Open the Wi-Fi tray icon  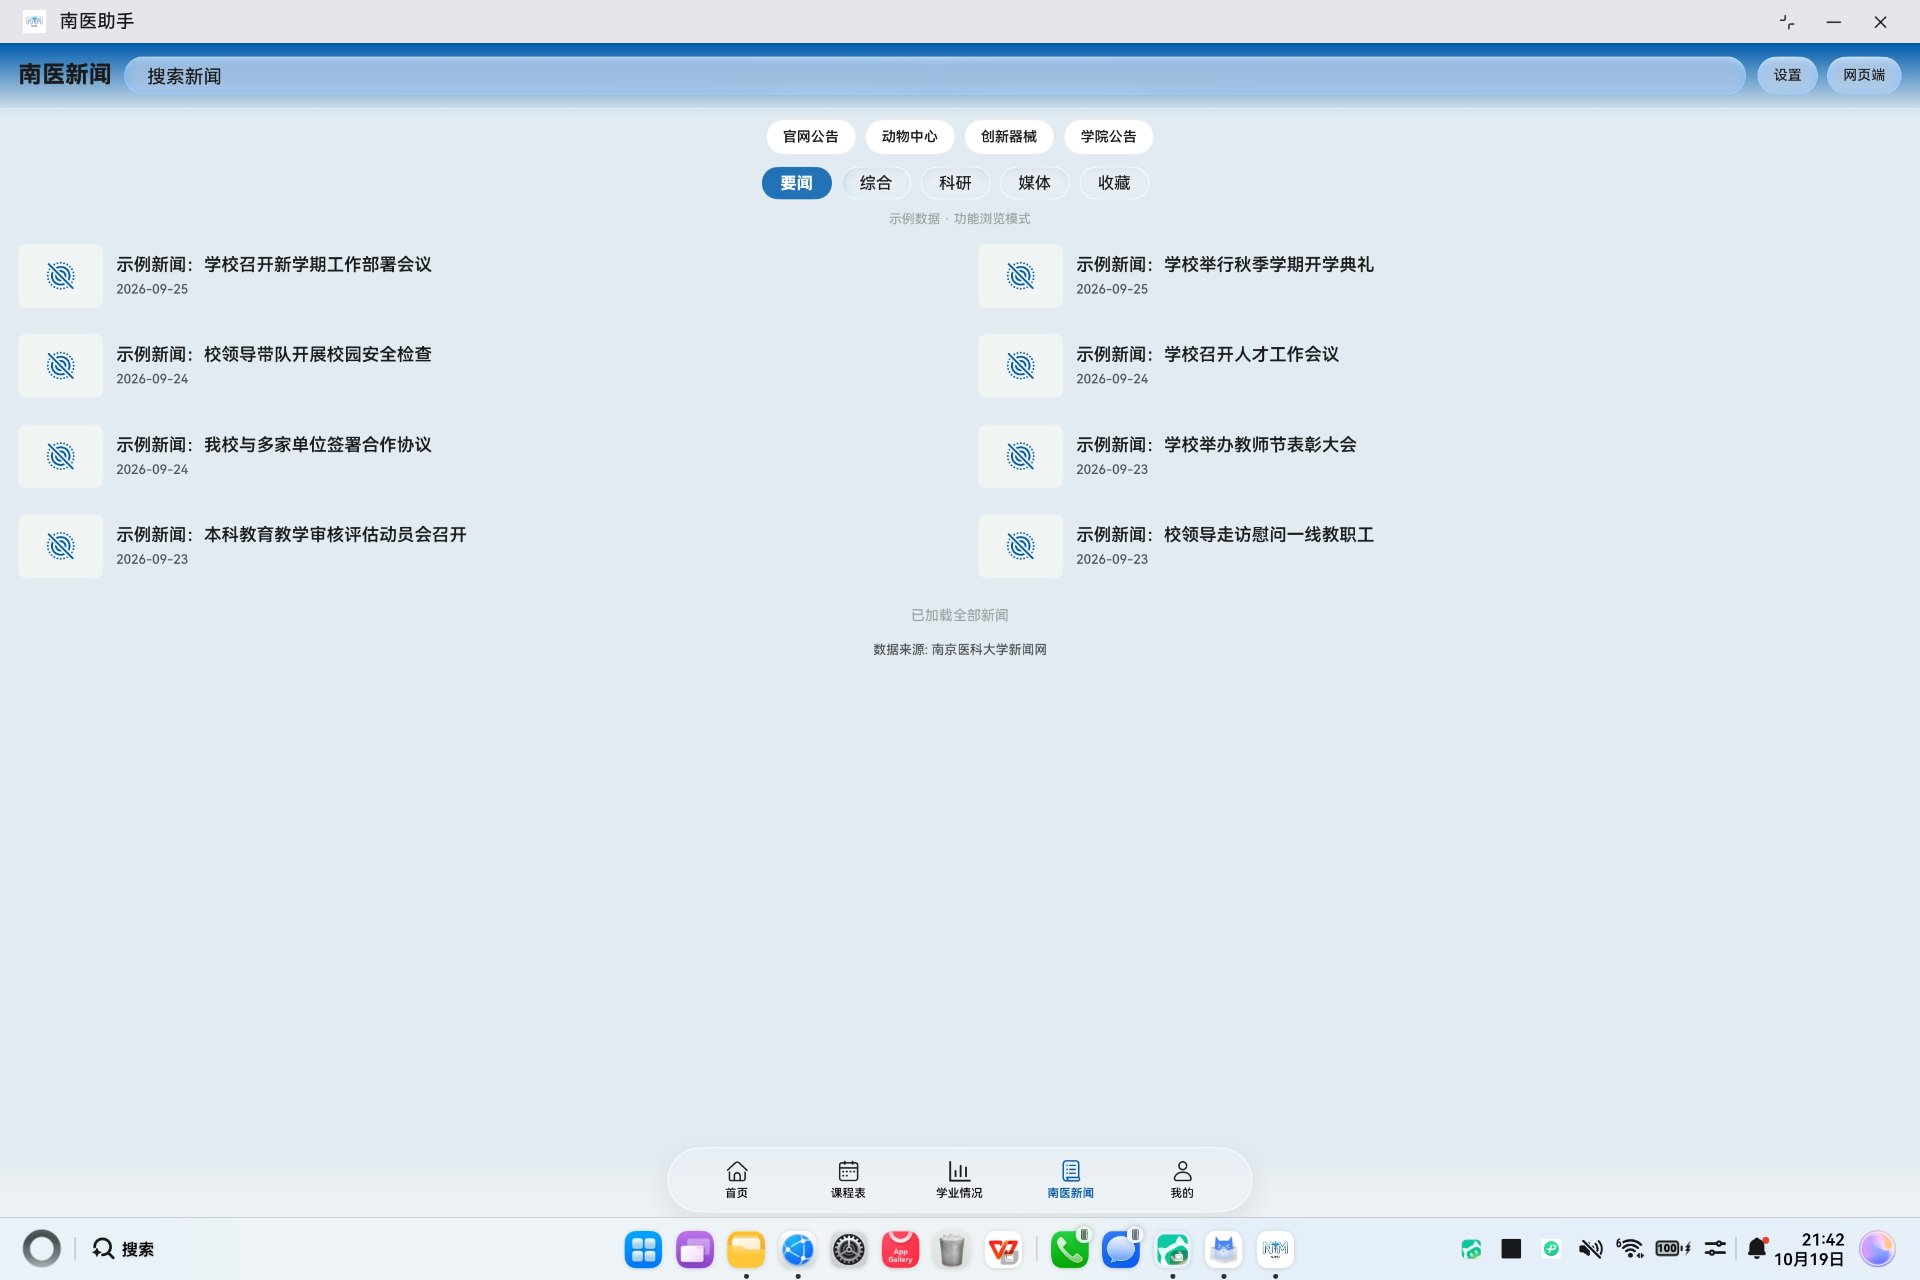1630,1249
